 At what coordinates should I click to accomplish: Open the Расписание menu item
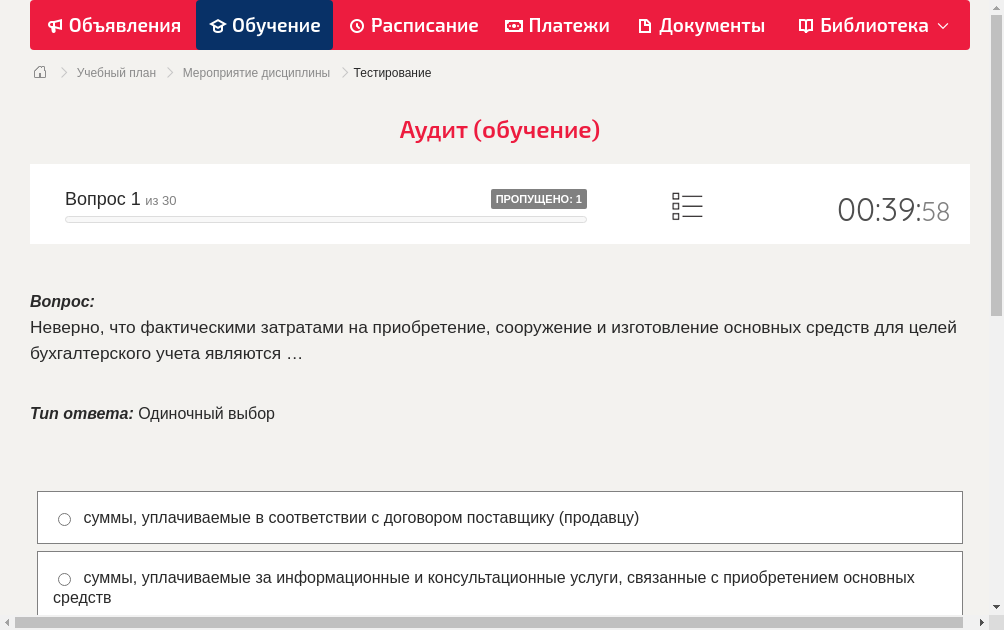click(x=413, y=25)
